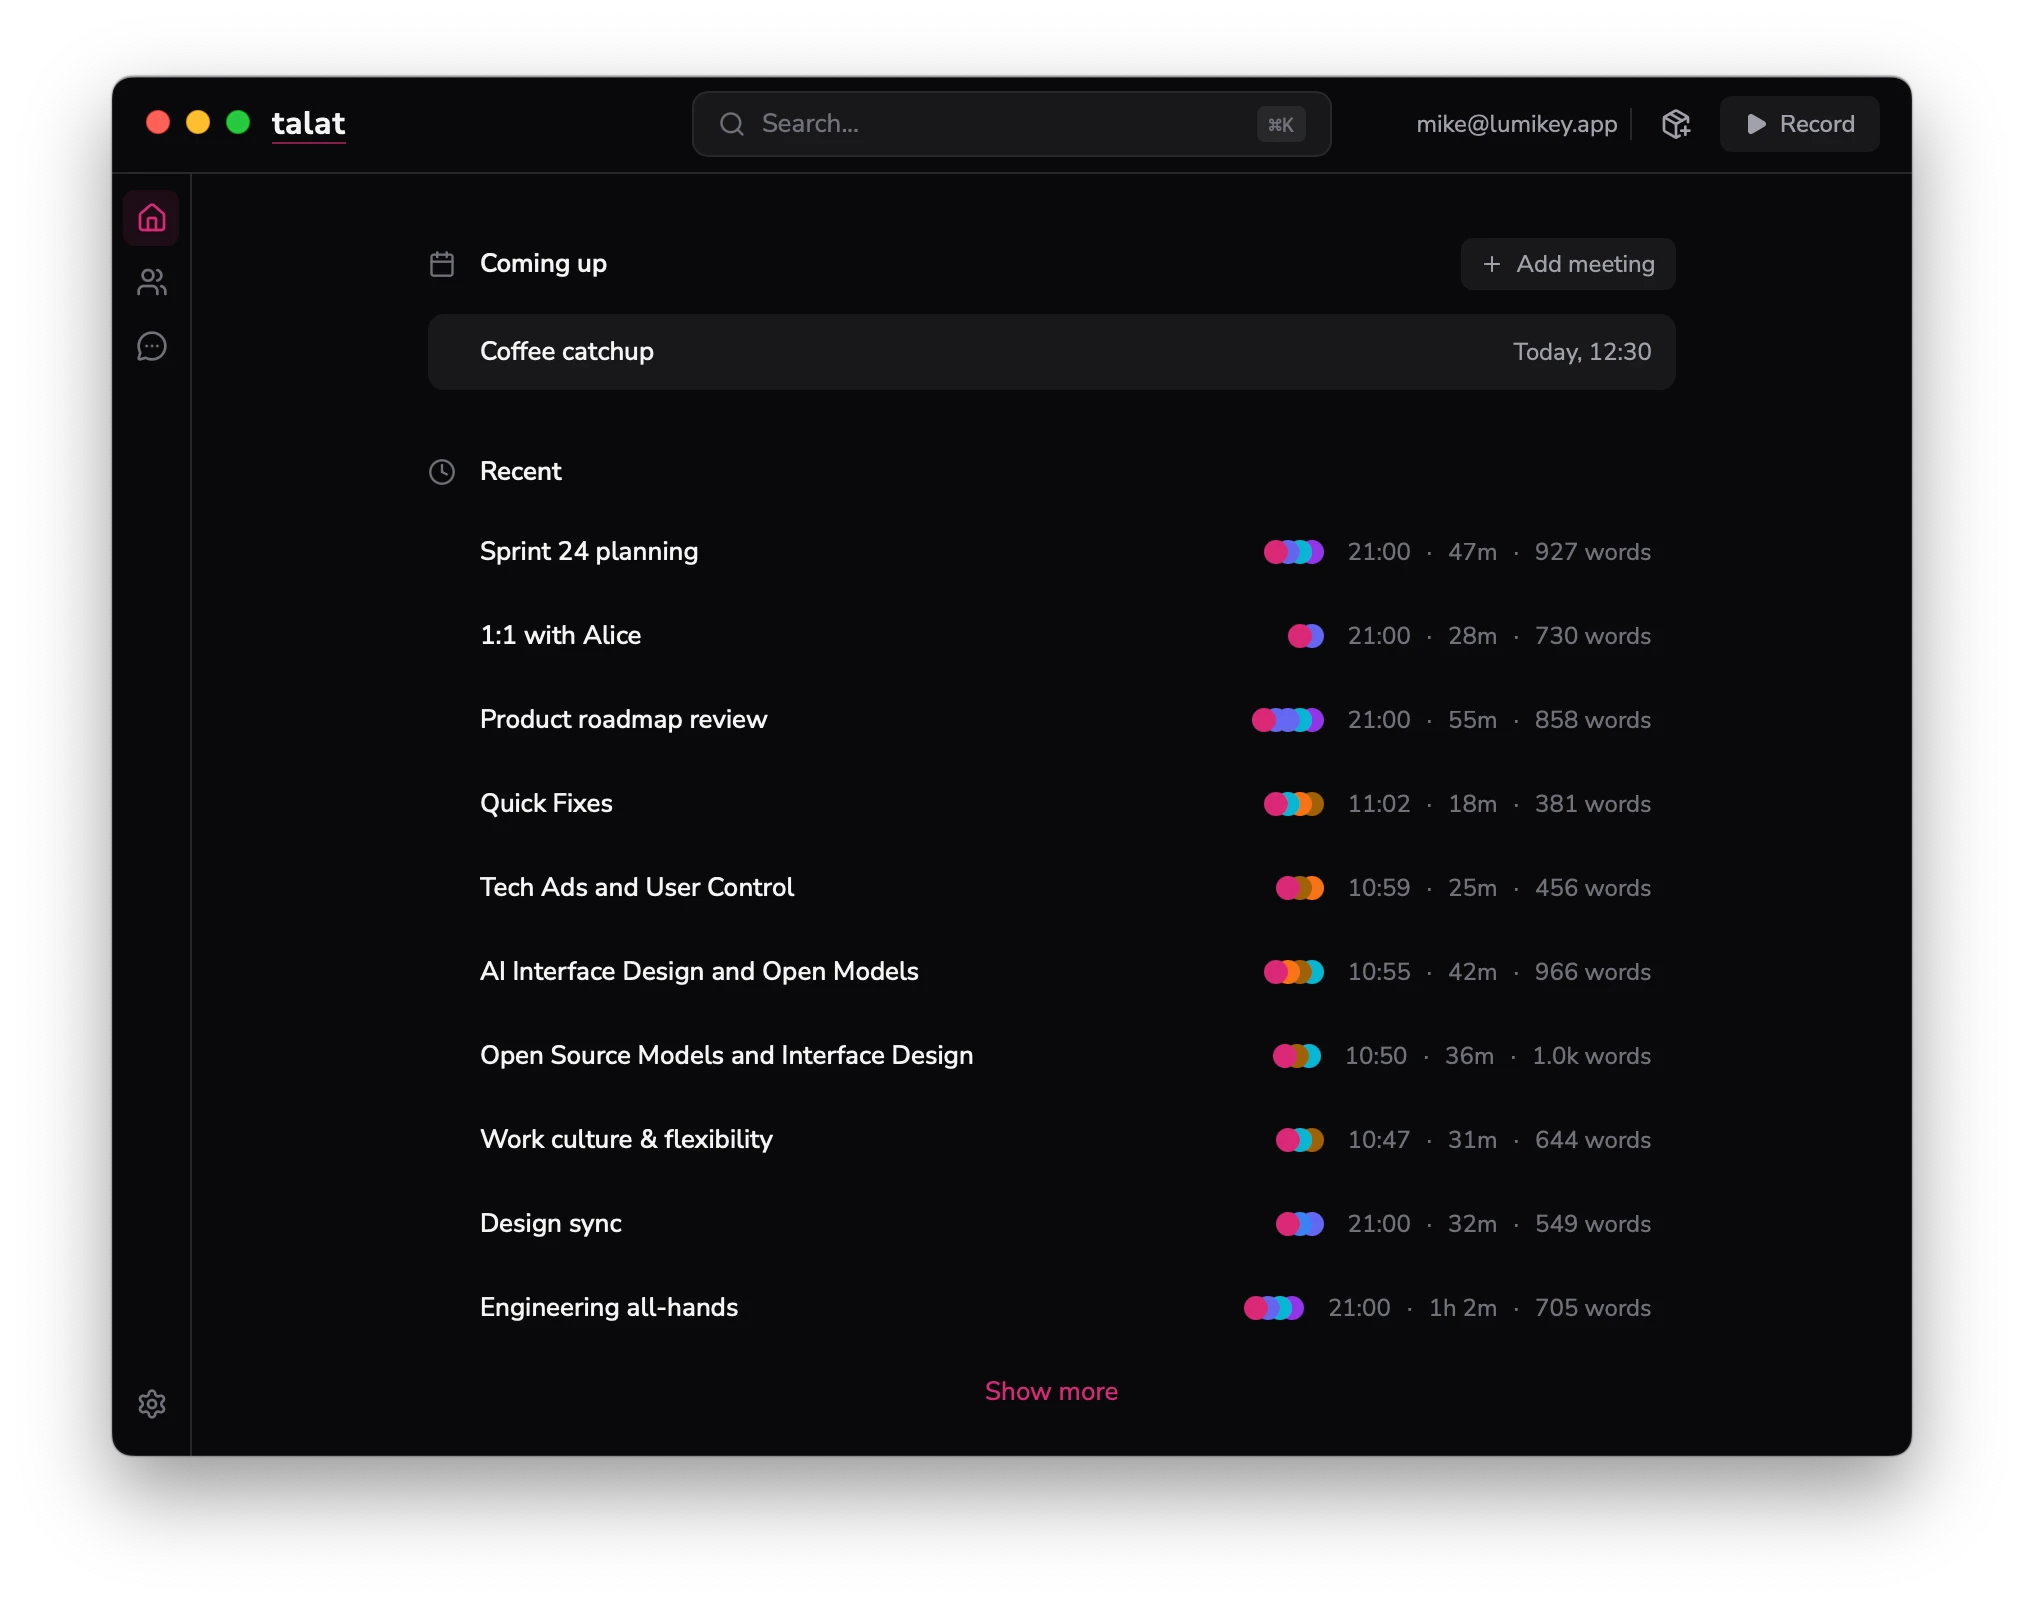Focus the Search input field
2024x1604 pixels.
click(x=1000, y=124)
